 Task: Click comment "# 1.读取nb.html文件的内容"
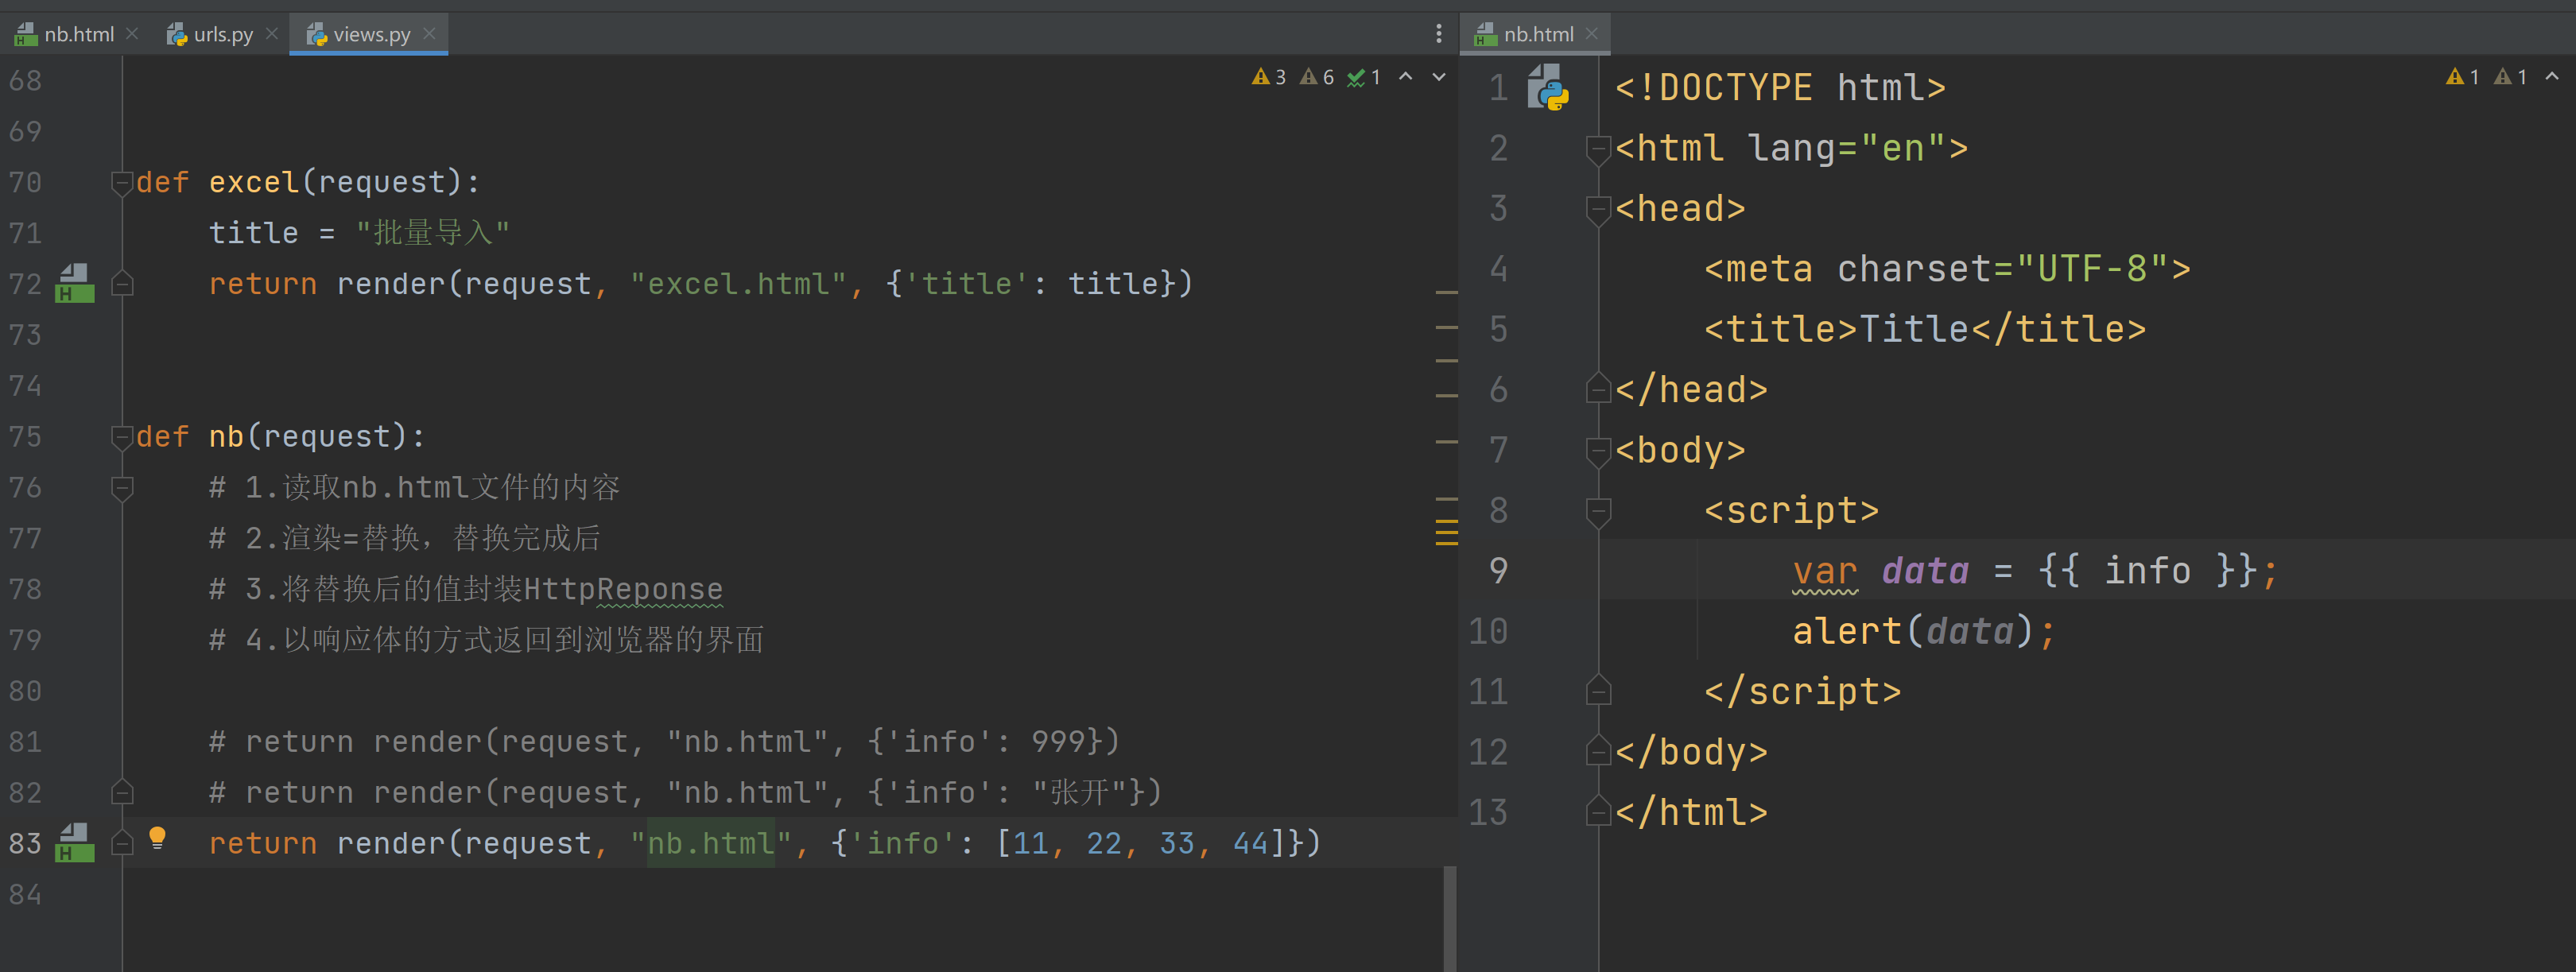coord(414,487)
